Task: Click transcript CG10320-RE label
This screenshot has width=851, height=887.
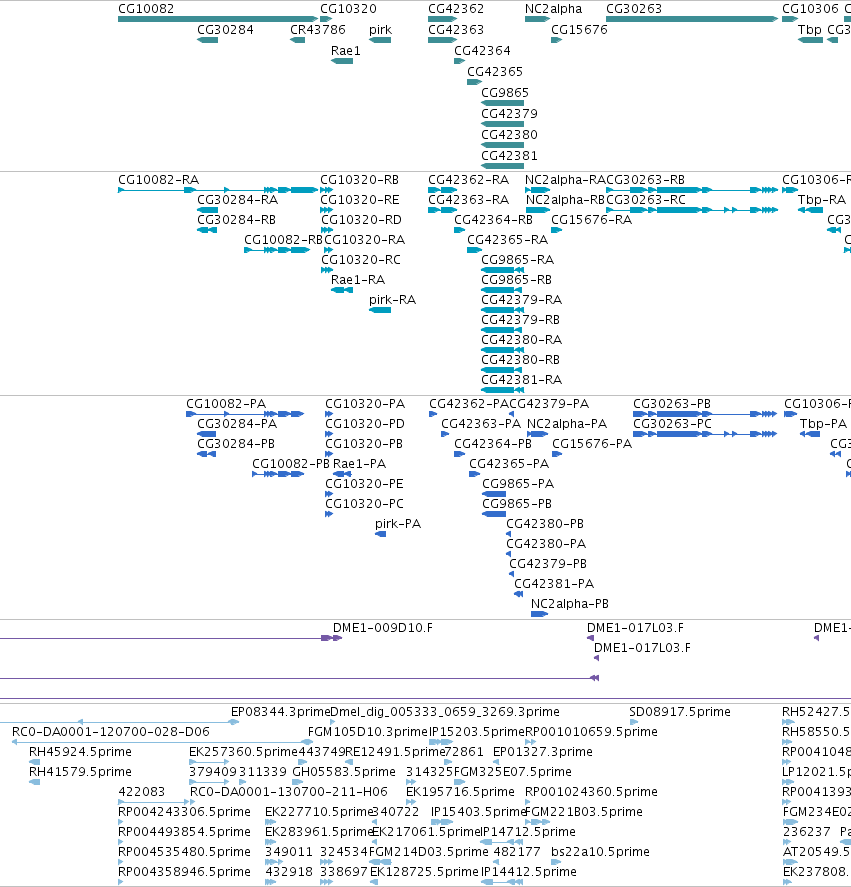Action: [x=360, y=200]
